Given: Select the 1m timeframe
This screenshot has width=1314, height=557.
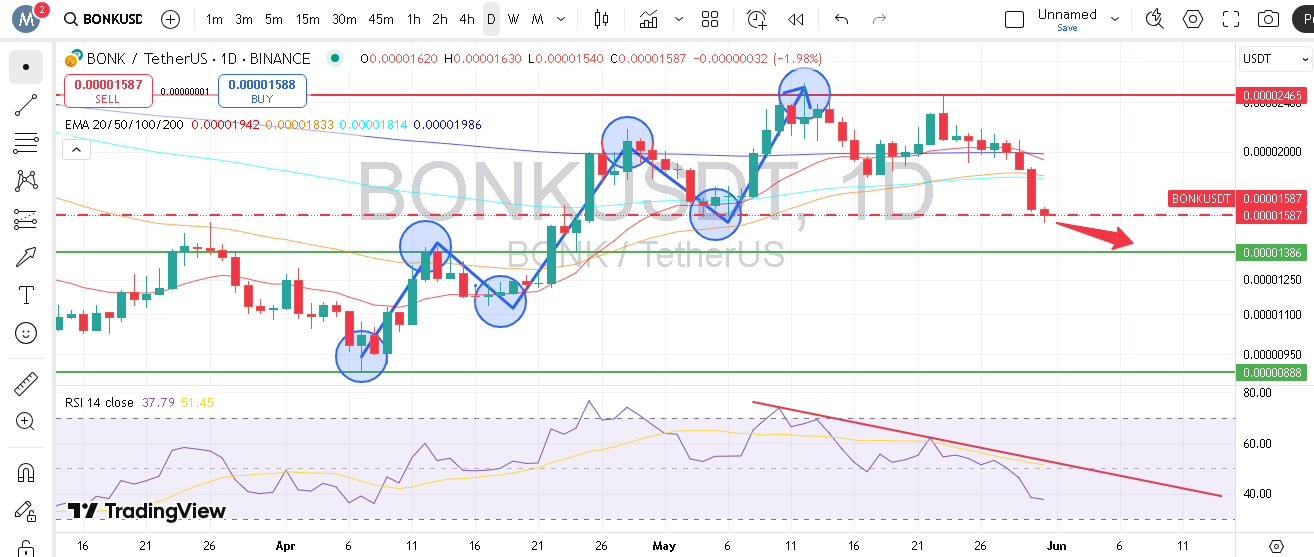Looking at the screenshot, I should [214, 19].
